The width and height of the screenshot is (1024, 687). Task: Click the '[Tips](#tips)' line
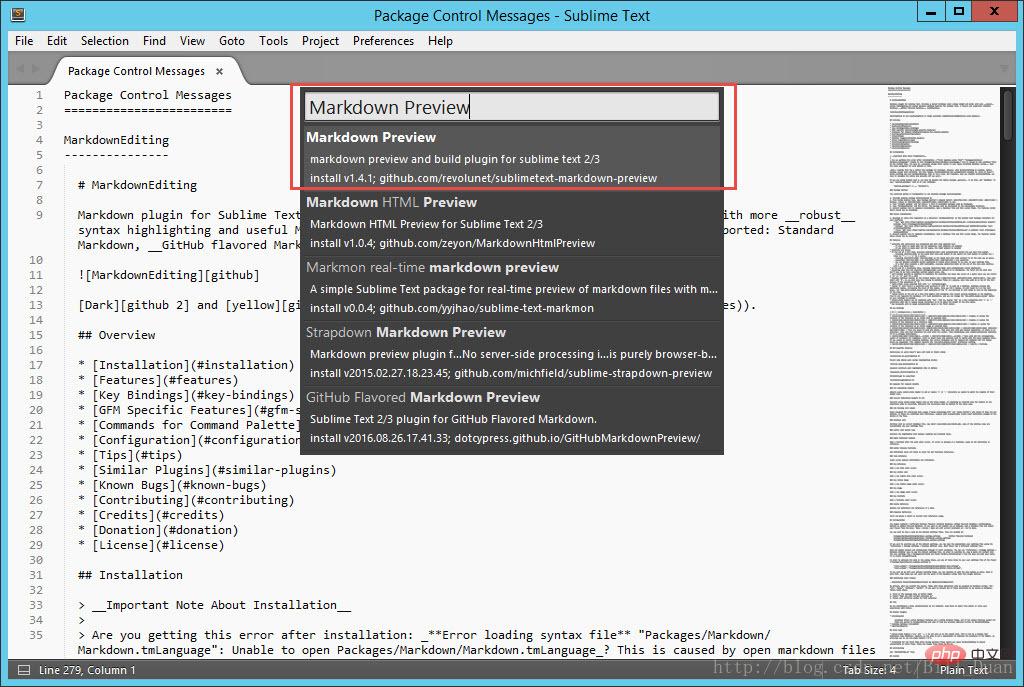click(x=130, y=455)
